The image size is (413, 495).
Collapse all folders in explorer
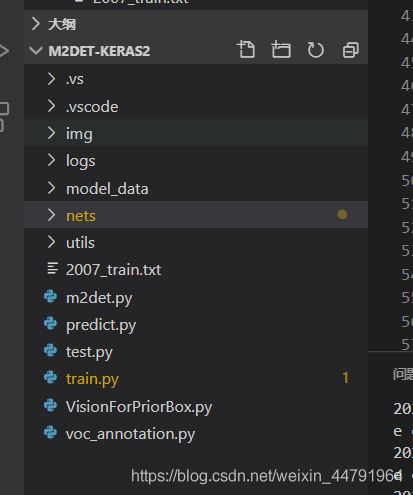coord(350,50)
